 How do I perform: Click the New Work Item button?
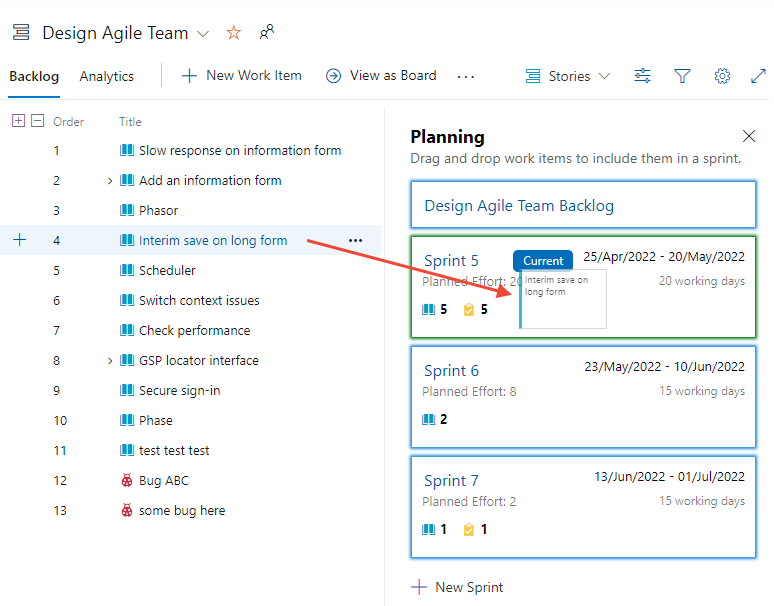[x=241, y=76]
